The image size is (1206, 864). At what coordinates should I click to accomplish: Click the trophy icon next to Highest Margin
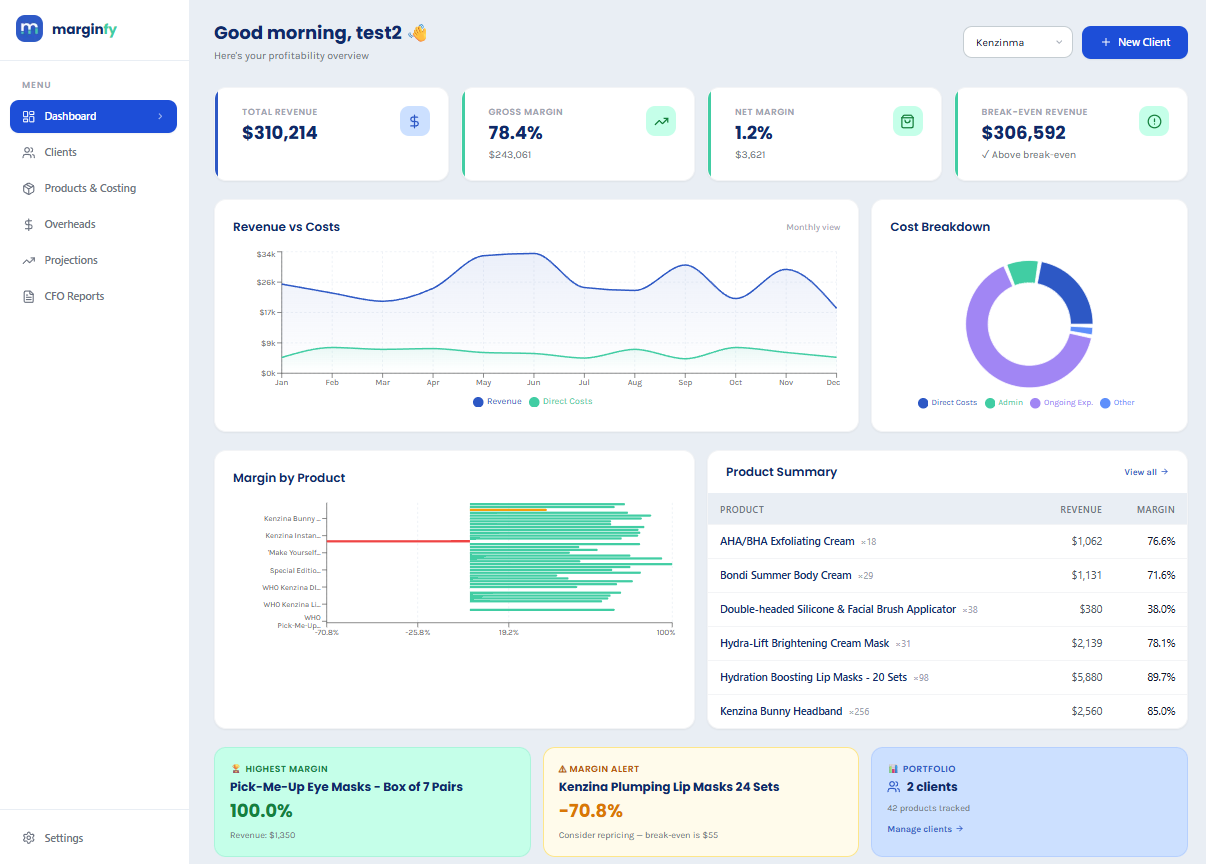[235, 769]
